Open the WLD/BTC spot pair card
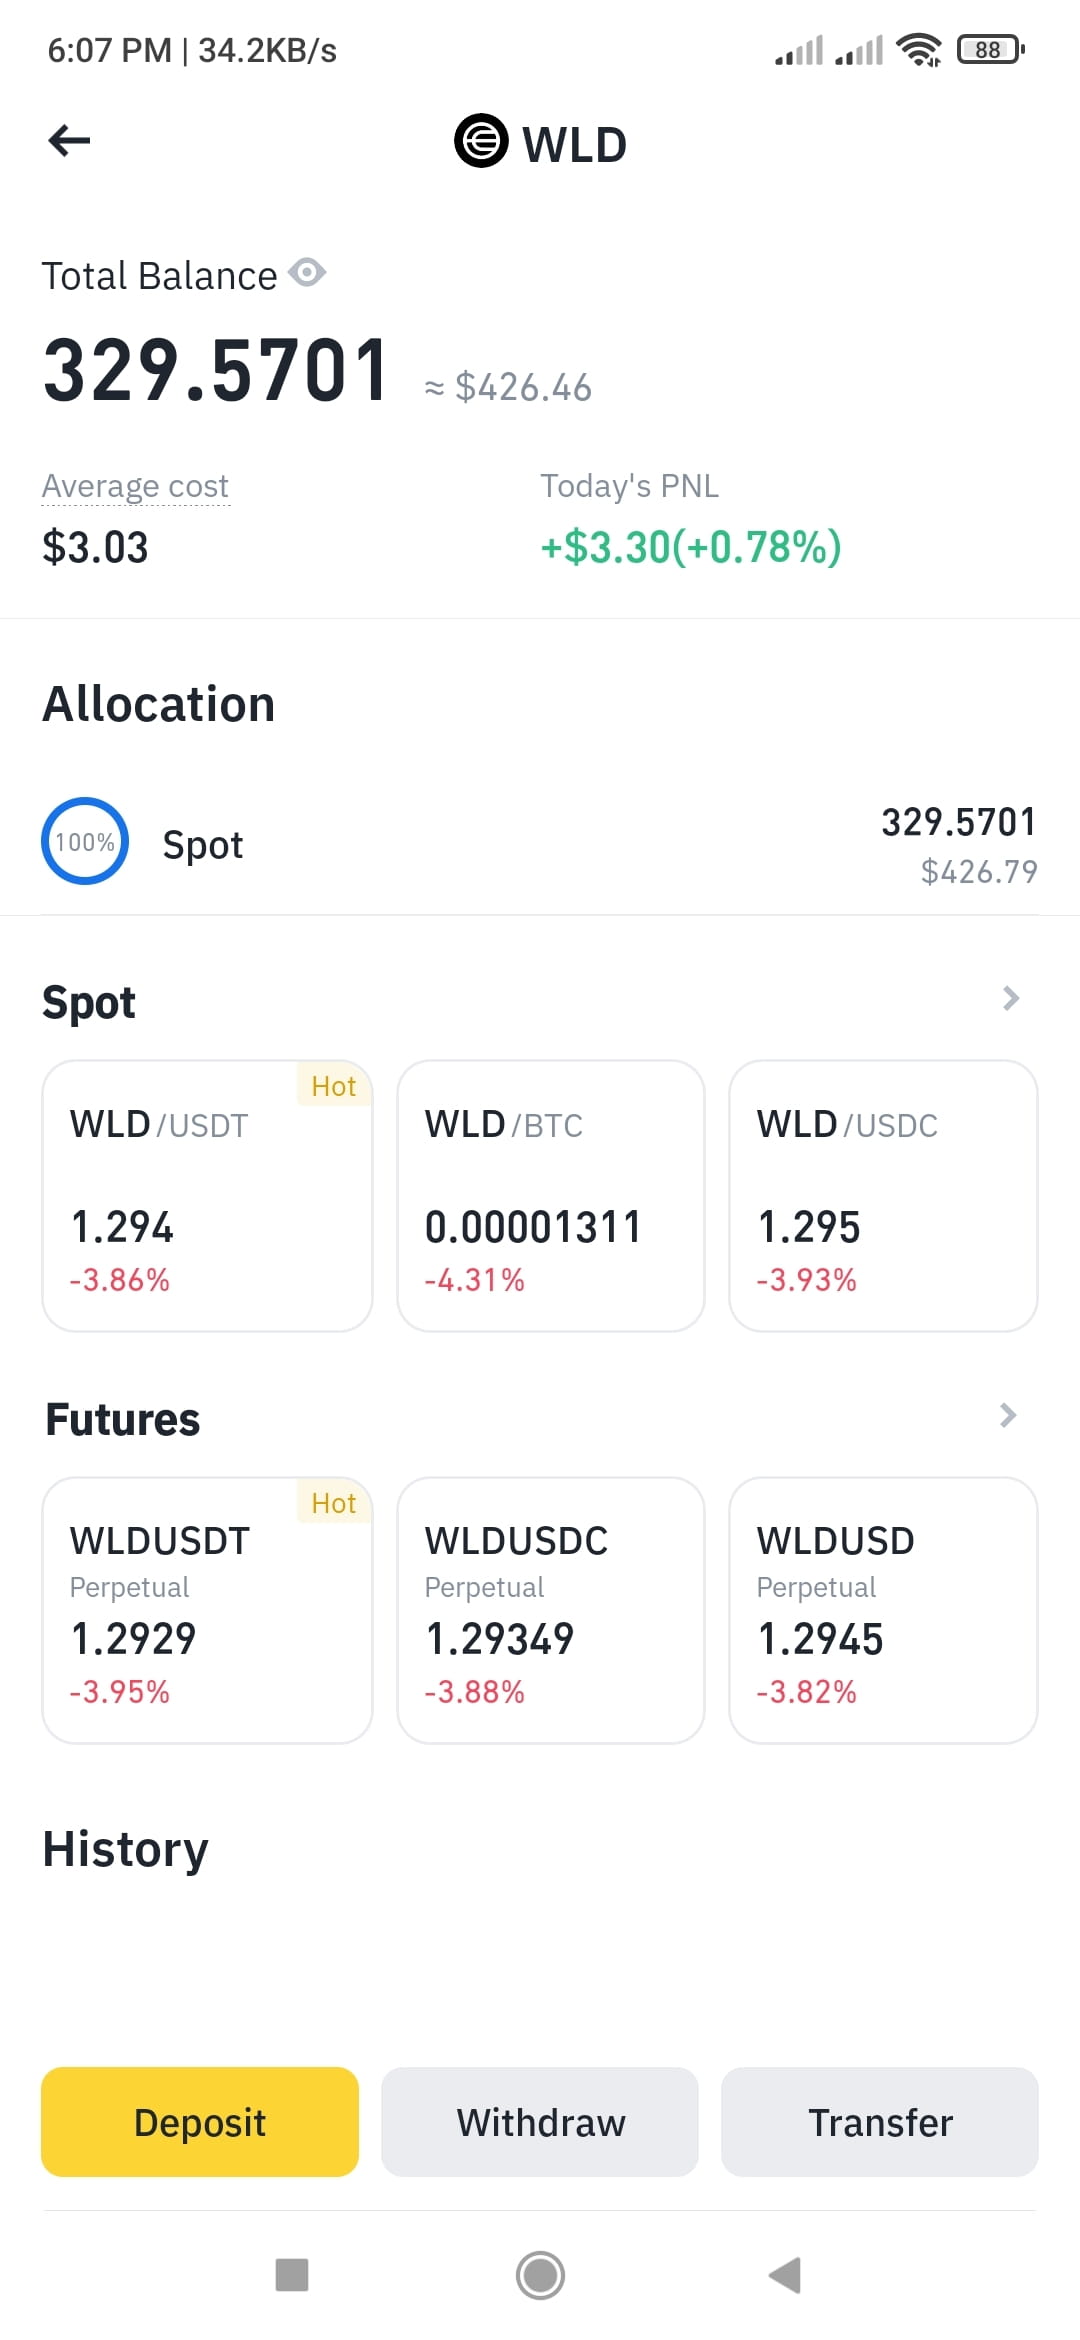This screenshot has width=1080, height=2340. click(x=551, y=1196)
